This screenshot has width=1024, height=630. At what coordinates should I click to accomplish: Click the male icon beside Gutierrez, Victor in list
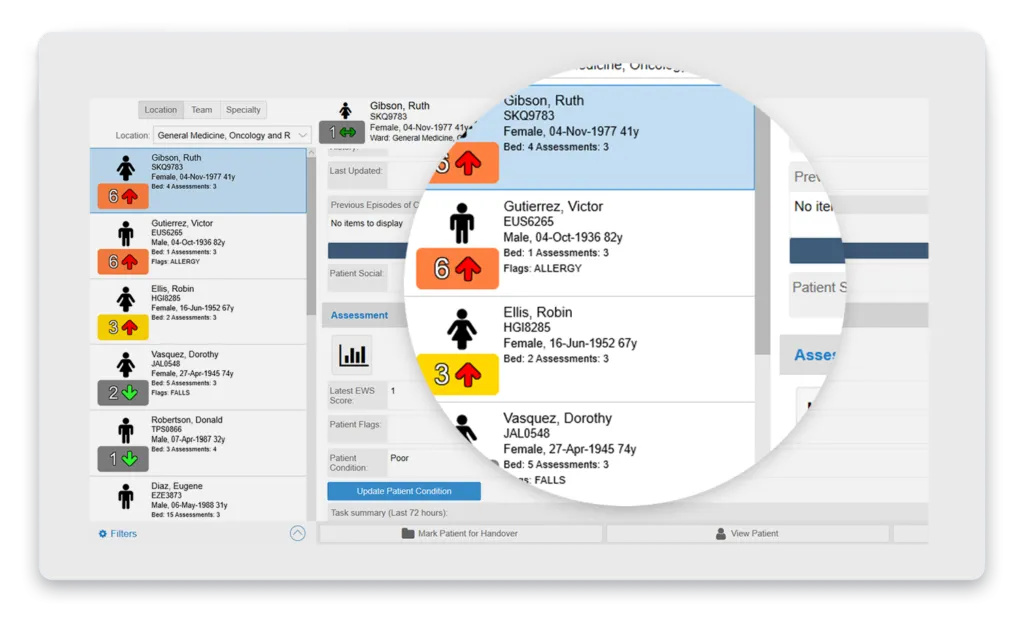click(125, 233)
